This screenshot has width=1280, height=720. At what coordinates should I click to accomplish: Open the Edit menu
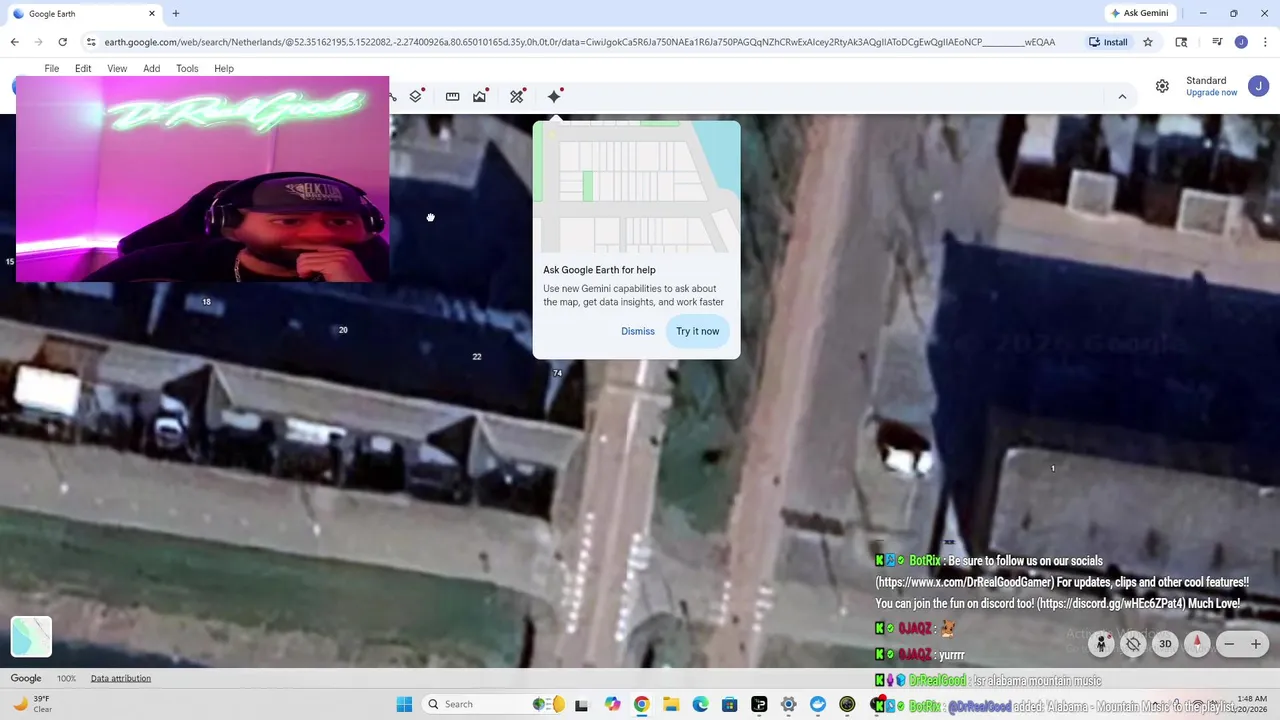[x=83, y=69]
